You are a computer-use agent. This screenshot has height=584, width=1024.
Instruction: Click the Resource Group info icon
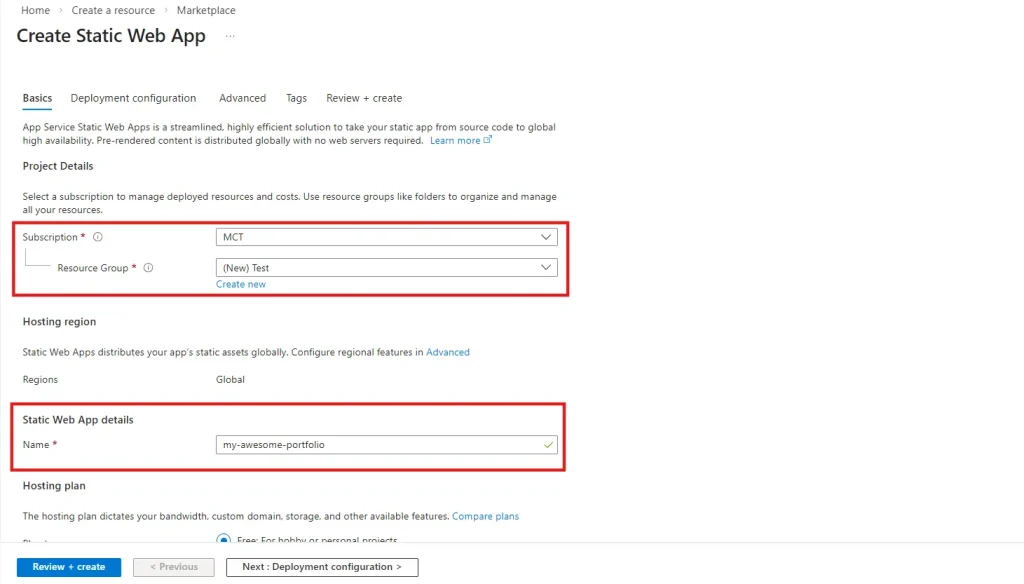(x=148, y=268)
